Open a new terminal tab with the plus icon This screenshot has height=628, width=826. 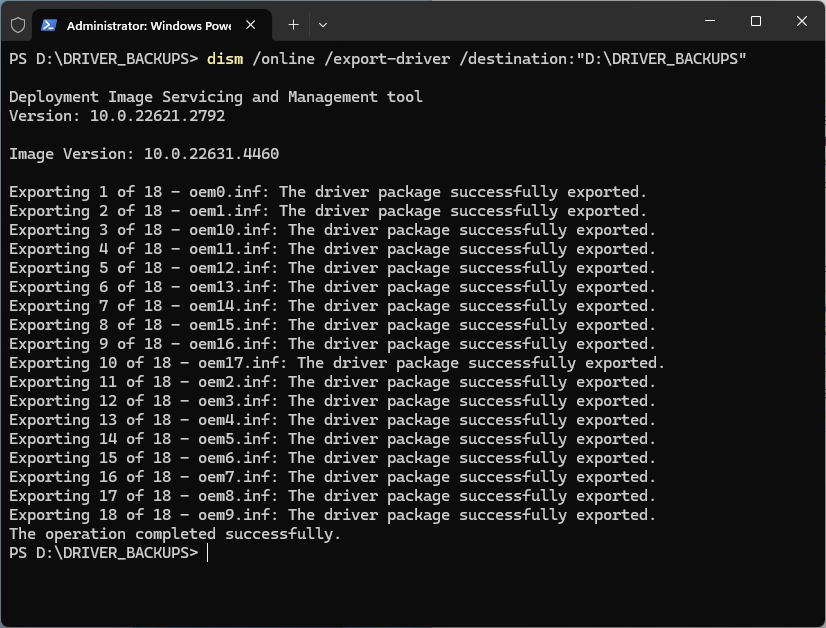pyautogui.click(x=293, y=24)
